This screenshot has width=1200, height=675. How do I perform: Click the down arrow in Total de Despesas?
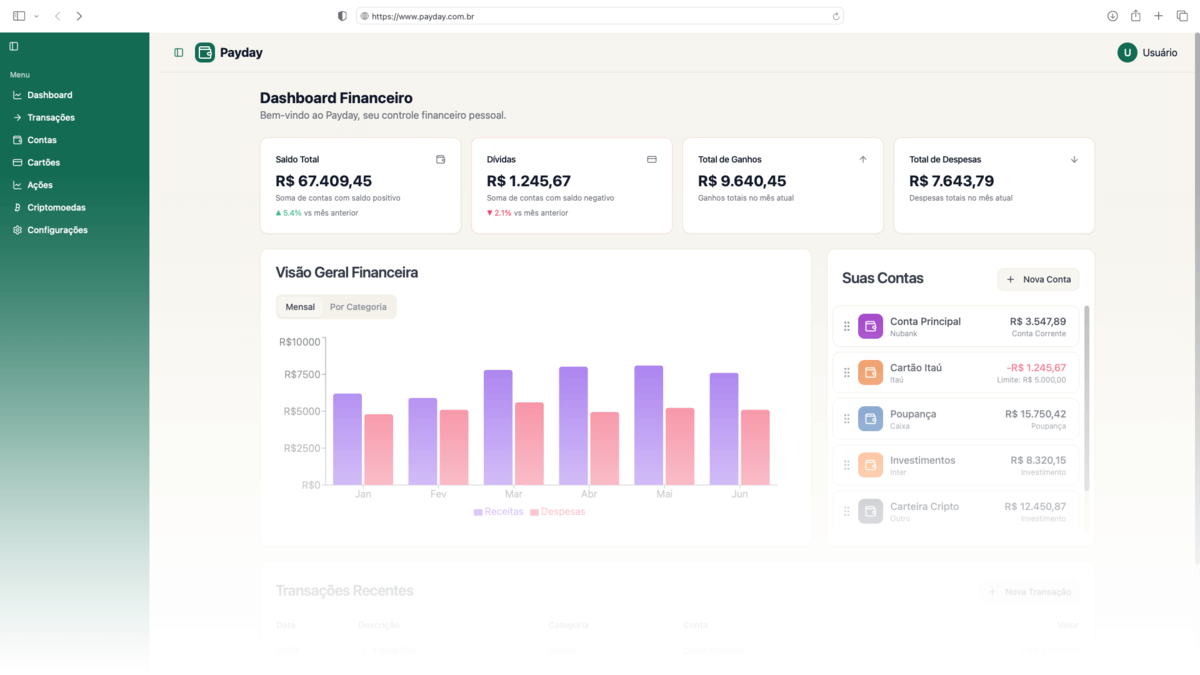pyautogui.click(x=1074, y=159)
